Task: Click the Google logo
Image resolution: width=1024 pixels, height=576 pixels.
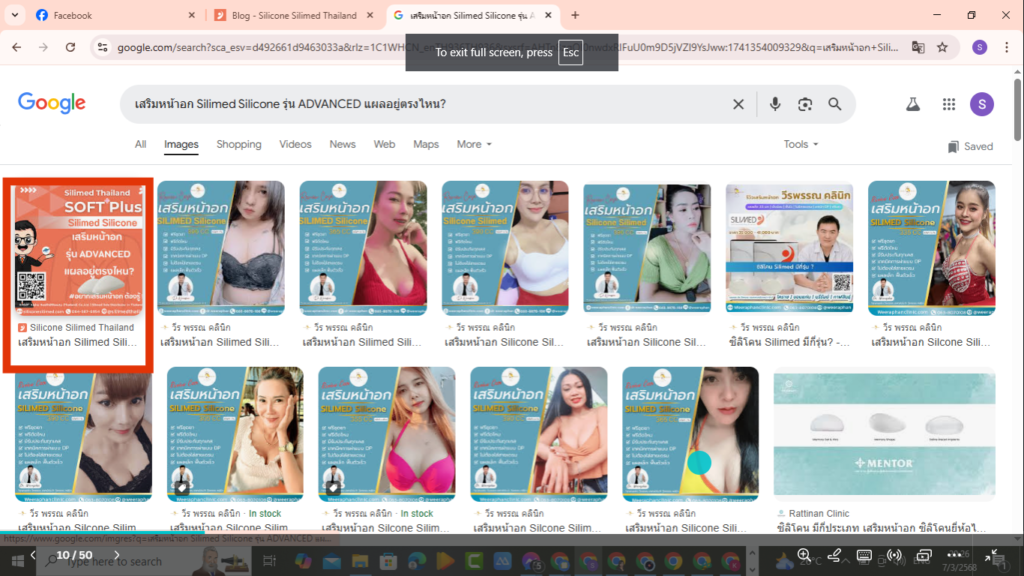Action: 52,103
